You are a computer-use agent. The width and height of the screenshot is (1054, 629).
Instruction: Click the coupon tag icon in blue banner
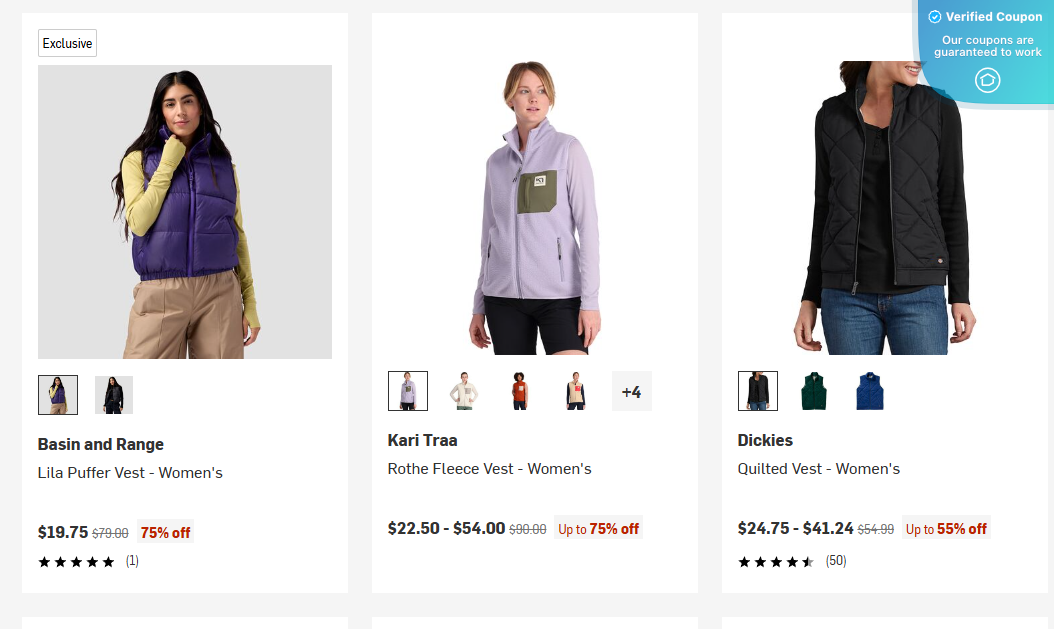[987, 81]
